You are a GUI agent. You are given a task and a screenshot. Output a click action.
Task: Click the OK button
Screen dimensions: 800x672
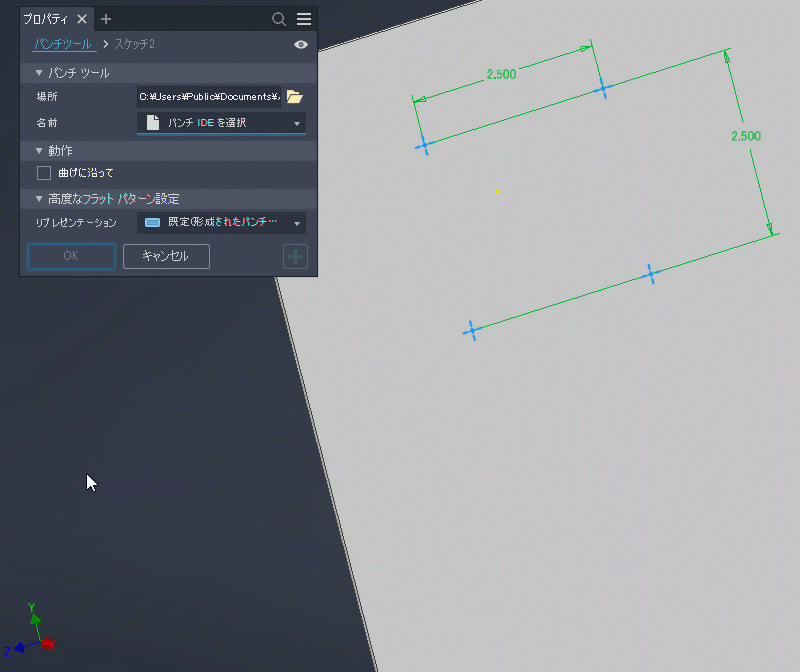71,256
